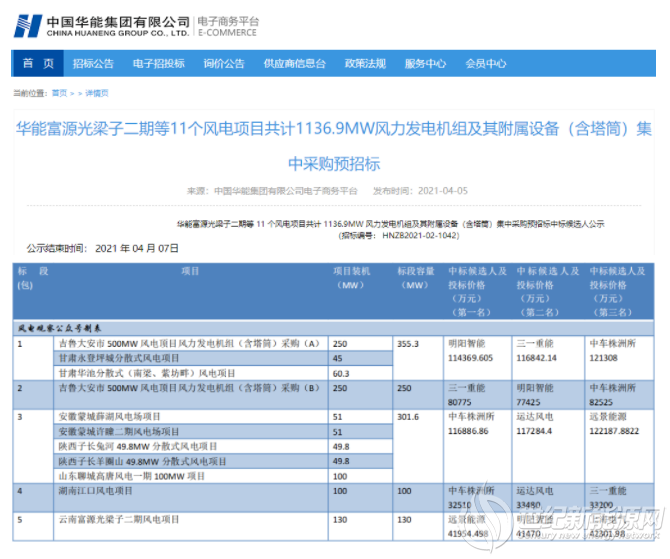
Task: Open the 供应商信息台 navigation item
Action: click(x=294, y=64)
